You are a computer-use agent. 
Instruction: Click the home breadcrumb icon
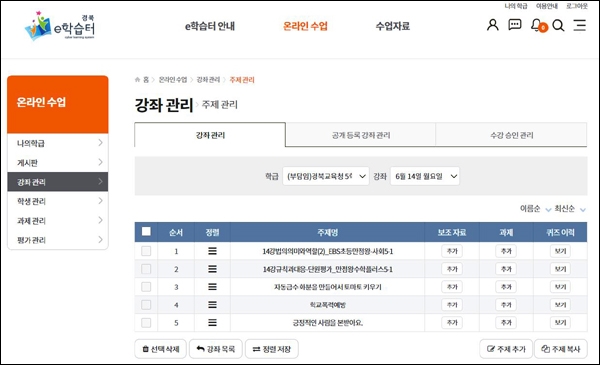tap(137, 80)
